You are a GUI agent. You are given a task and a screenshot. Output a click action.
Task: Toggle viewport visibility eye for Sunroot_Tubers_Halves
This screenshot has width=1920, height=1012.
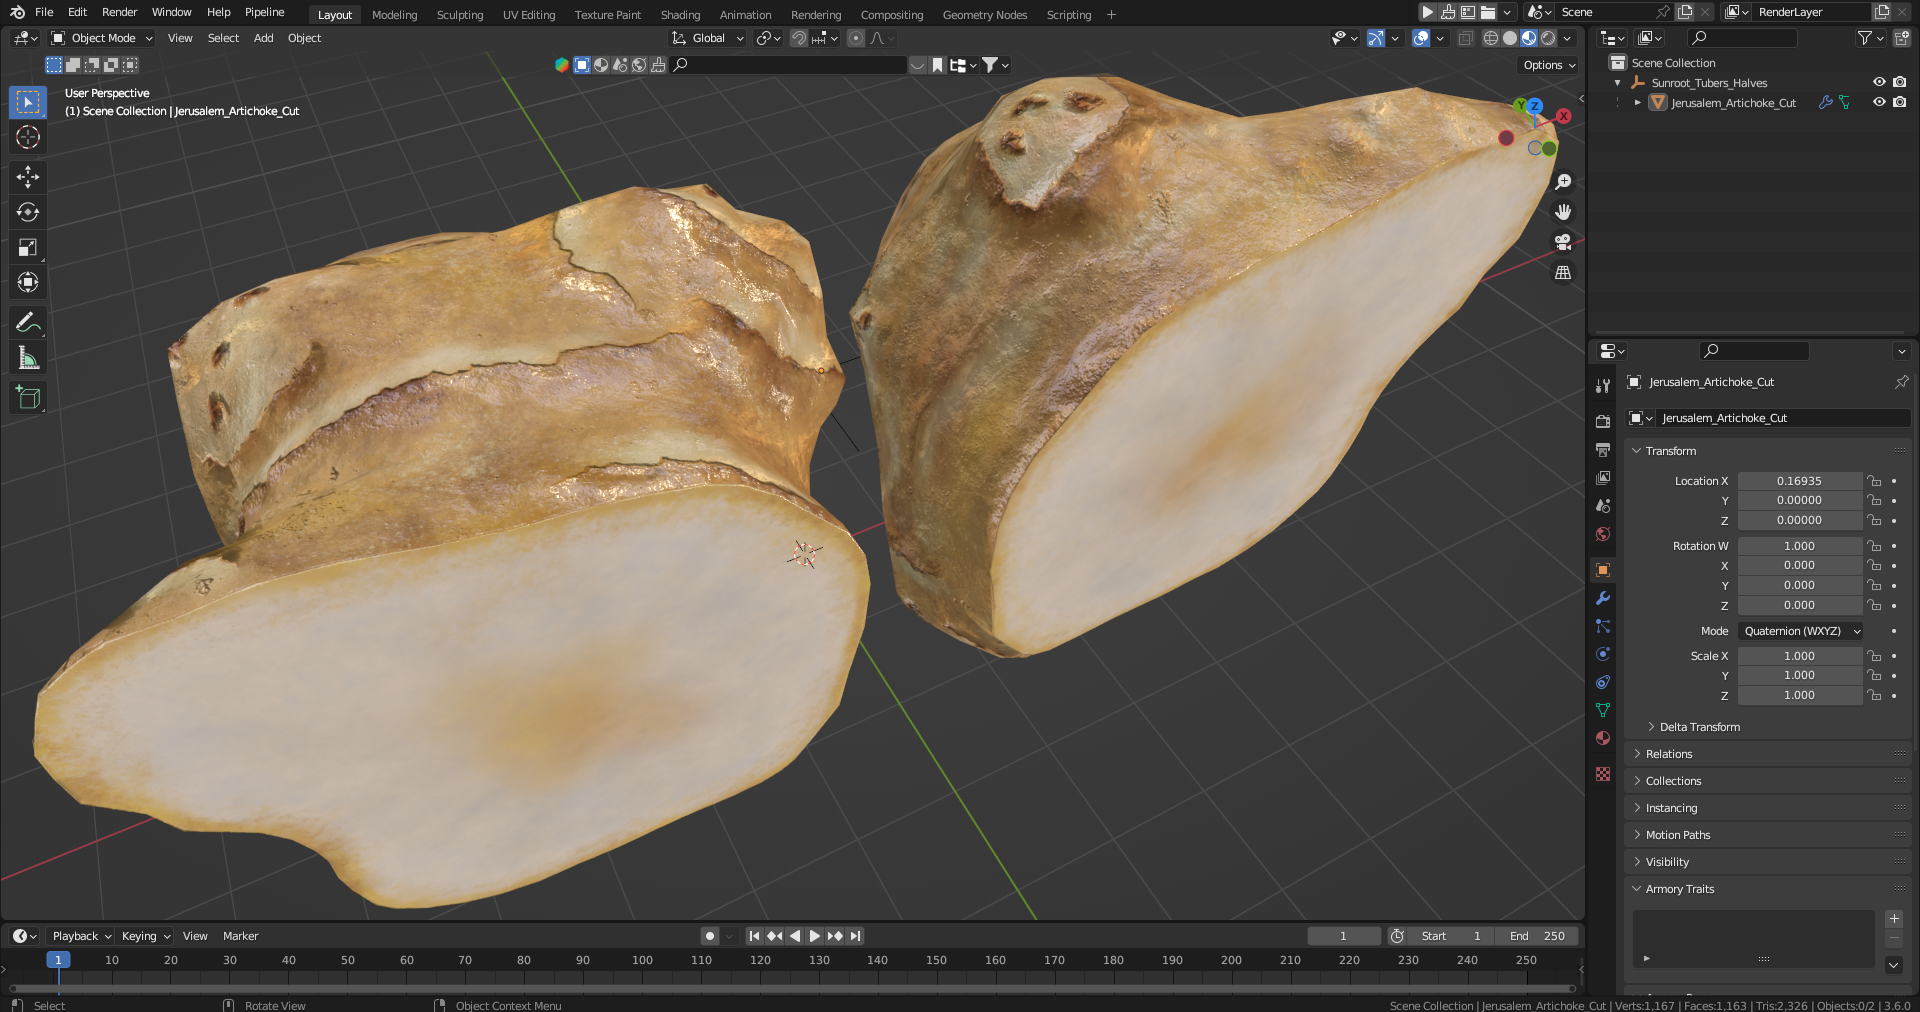1879,82
